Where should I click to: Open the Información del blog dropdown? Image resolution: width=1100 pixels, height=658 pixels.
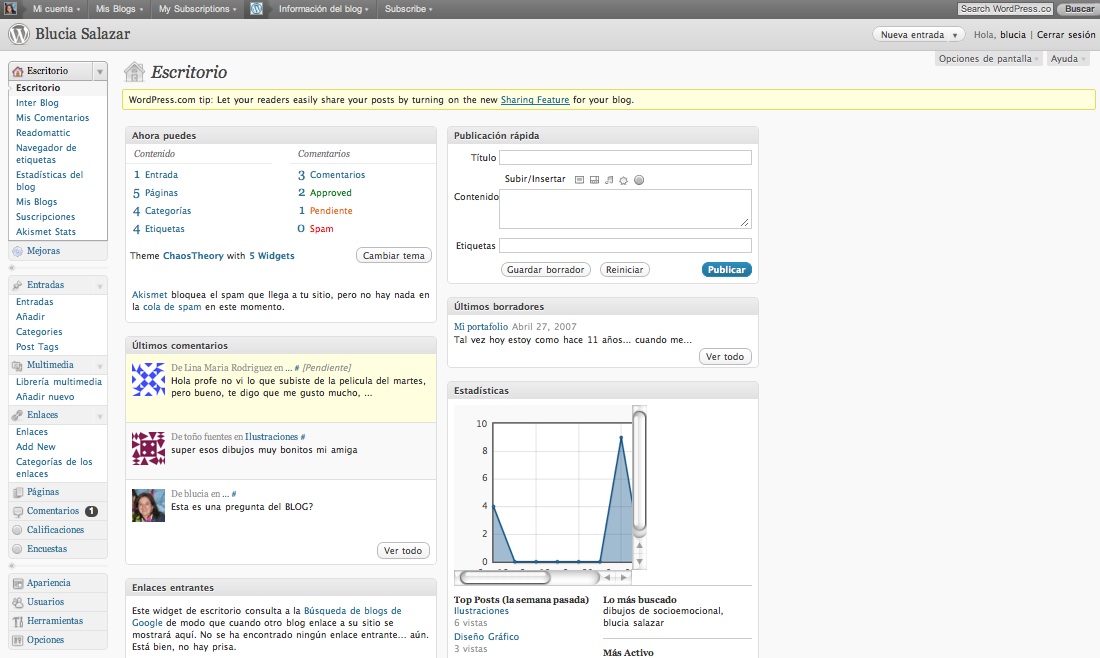coord(323,9)
